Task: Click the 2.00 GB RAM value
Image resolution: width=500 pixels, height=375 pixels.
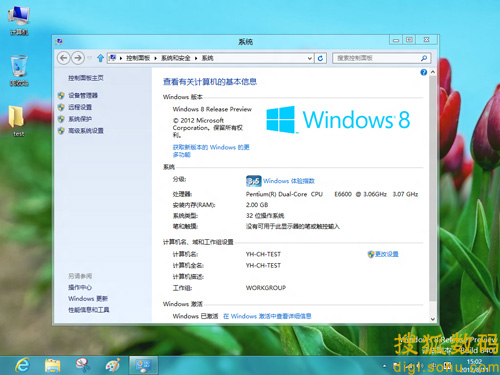Action: tap(257, 205)
